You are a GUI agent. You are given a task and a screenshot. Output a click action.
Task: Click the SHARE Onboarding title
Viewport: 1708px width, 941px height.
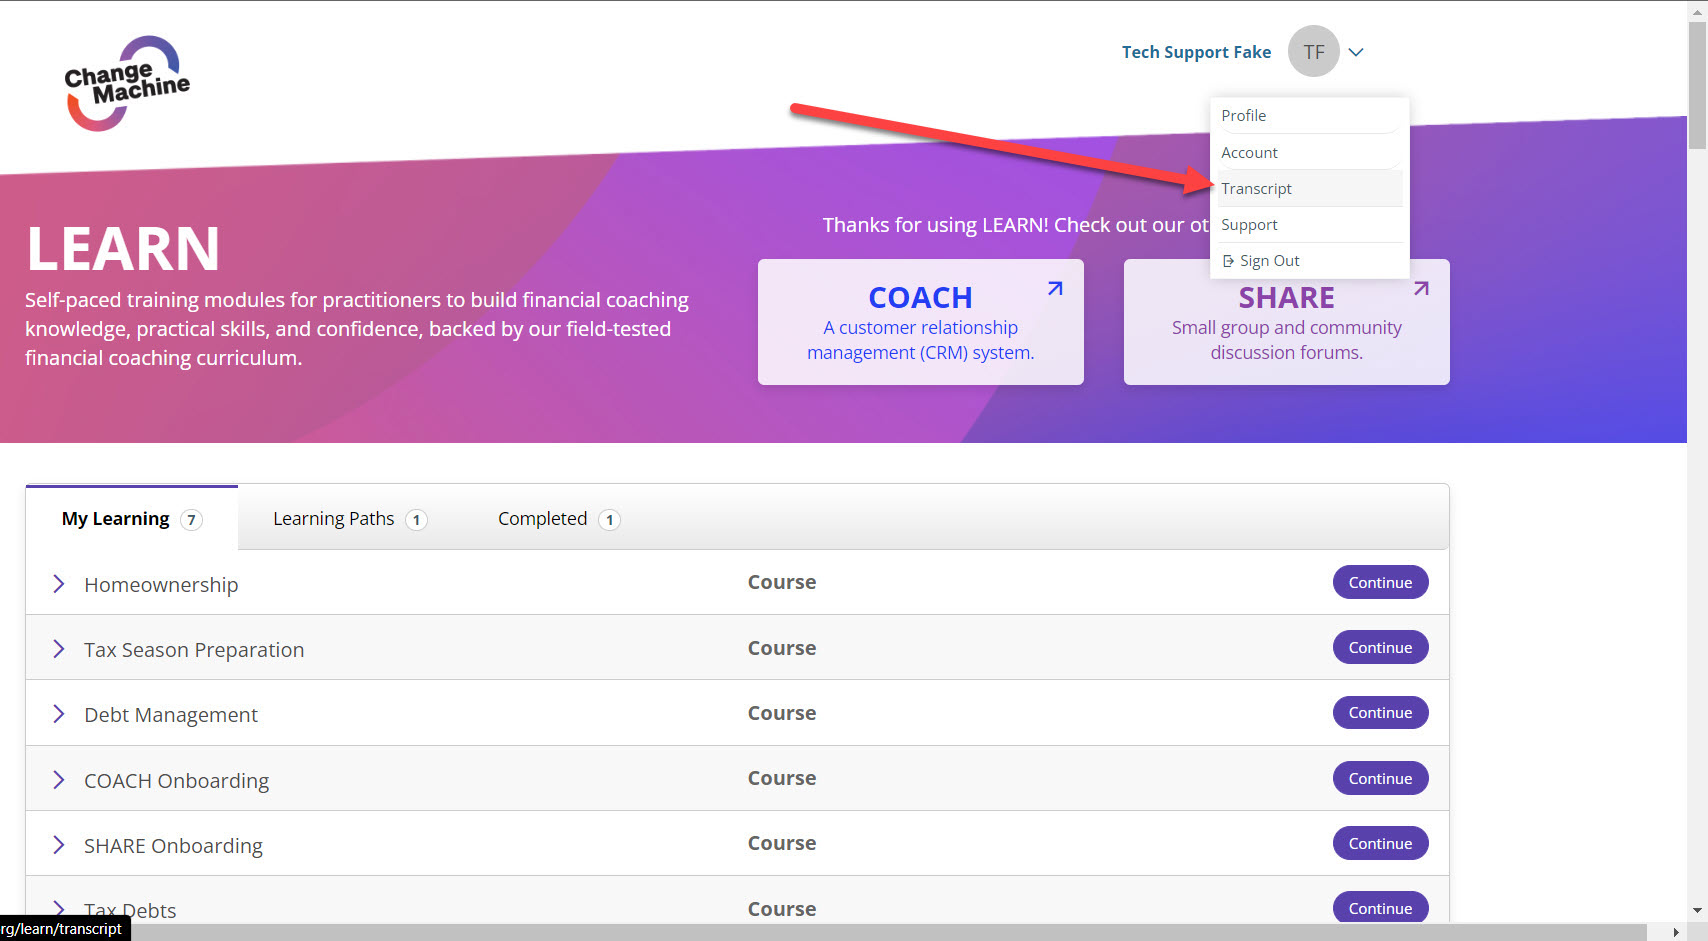point(173,846)
